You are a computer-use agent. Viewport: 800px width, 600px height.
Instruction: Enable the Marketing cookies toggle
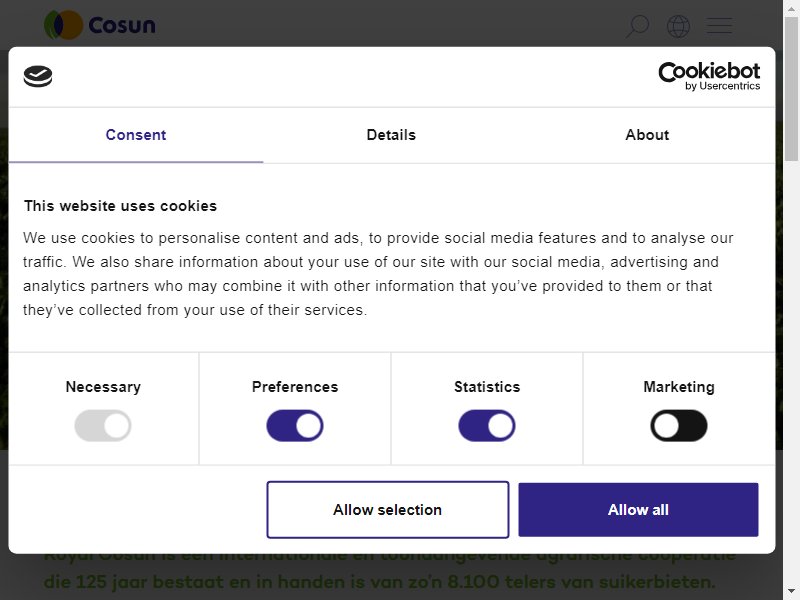coord(679,426)
